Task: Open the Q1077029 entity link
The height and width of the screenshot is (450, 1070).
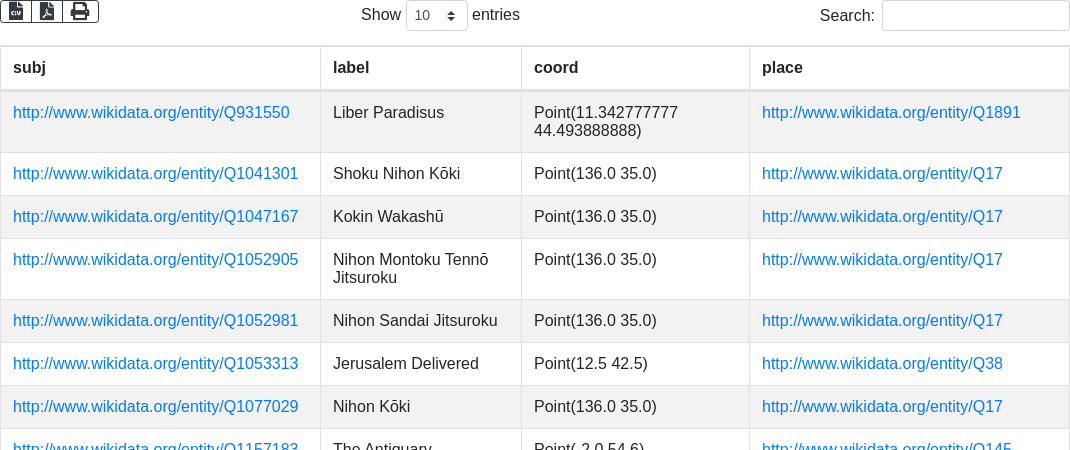Action: [x=156, y=407]
